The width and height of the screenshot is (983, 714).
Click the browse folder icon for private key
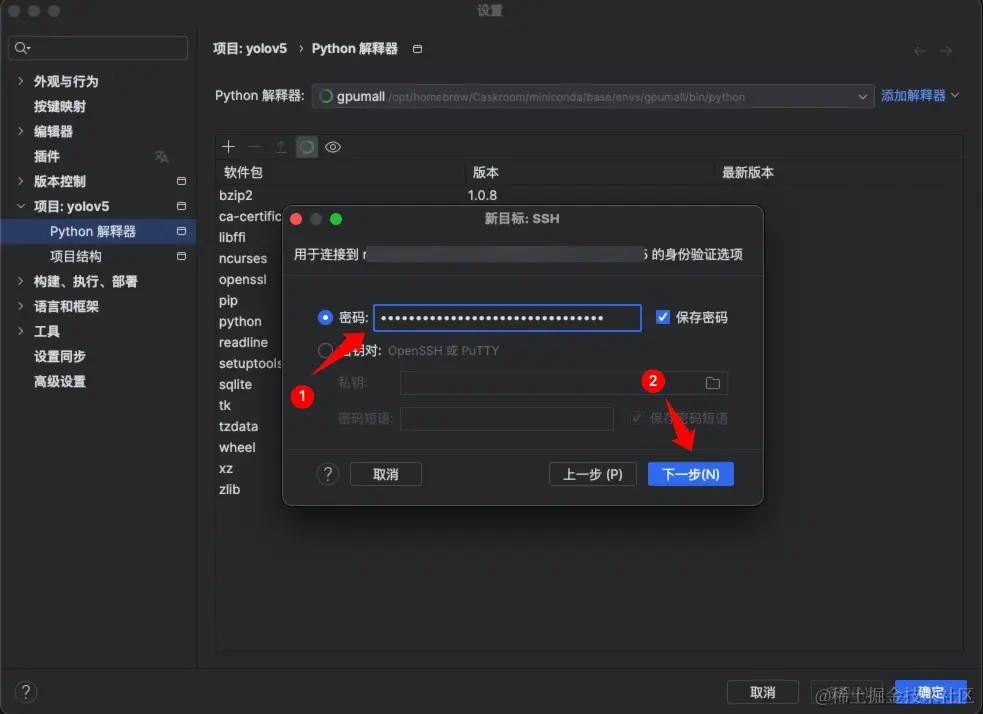(713, 383)
